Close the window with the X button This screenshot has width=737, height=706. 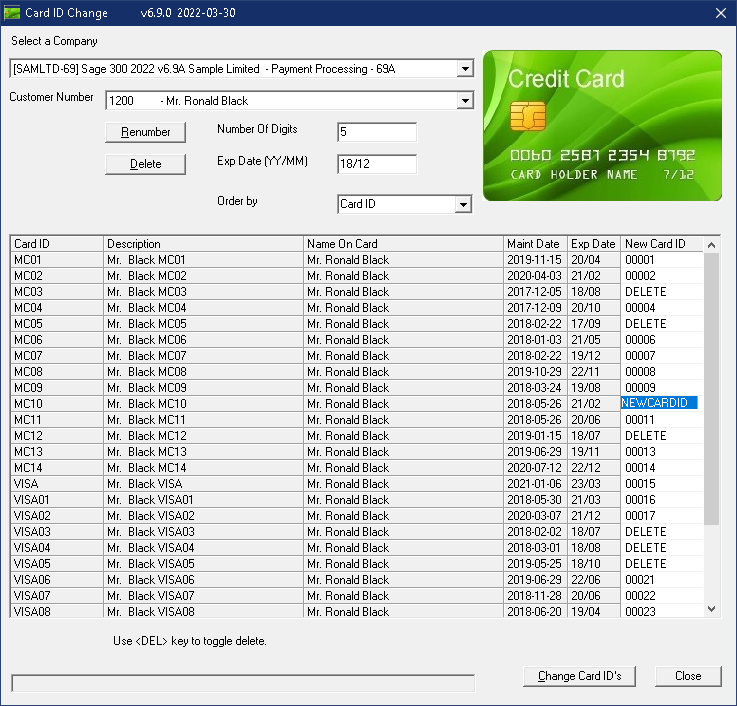click(x=721, y=13)
